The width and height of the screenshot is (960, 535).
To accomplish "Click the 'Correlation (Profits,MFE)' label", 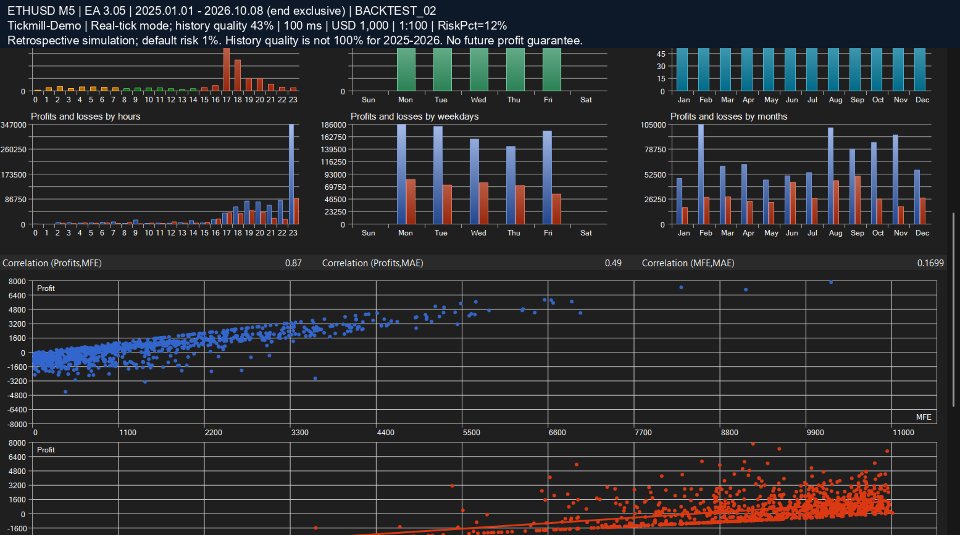I will pyautogui.click(x=52, y=263).
